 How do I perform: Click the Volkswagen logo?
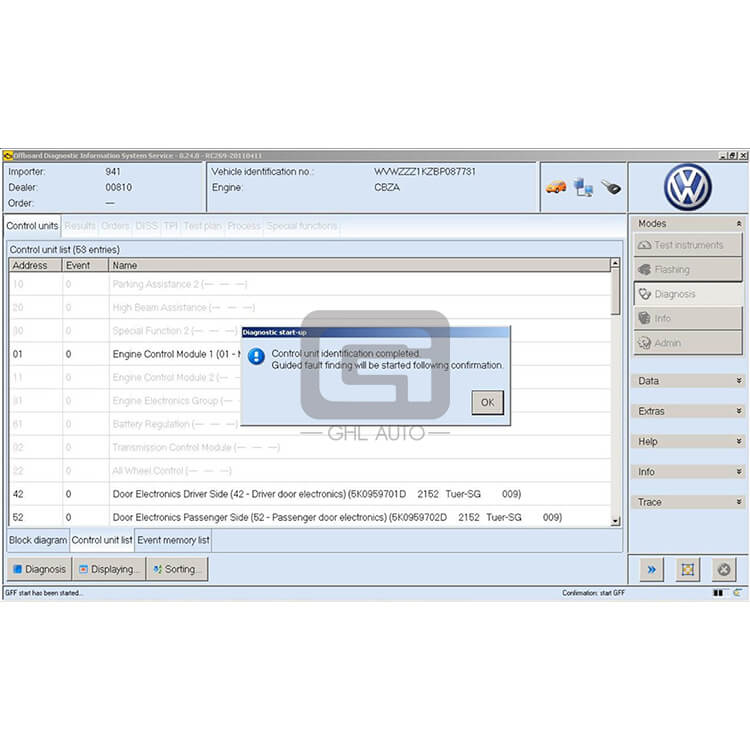tap(688, 188)
